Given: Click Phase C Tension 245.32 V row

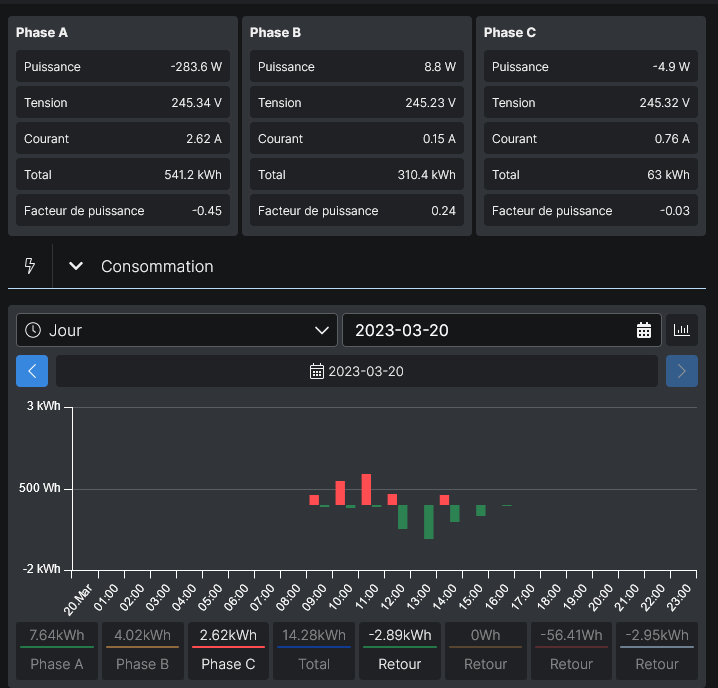Looking at the screenshot, I should 591,103.
